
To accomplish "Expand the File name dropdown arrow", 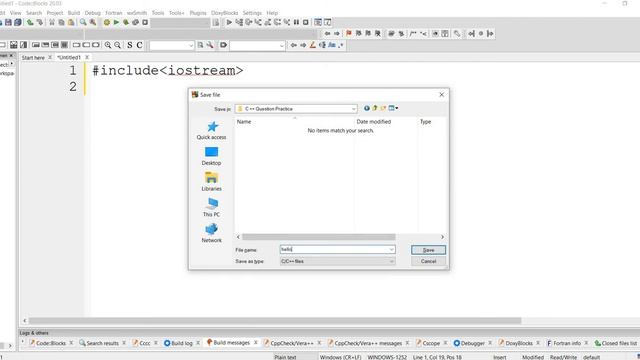I will click(x=391, y=249).
